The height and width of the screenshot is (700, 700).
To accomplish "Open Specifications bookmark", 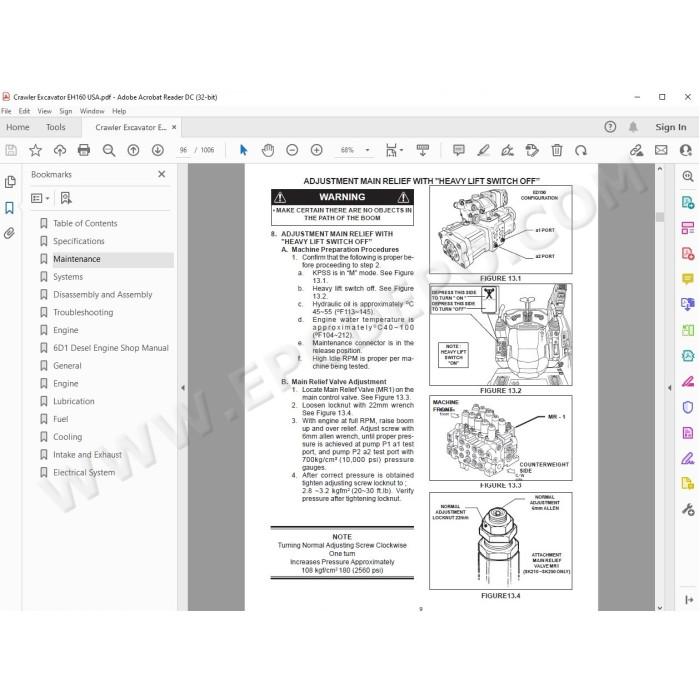I will click(79, 241).
